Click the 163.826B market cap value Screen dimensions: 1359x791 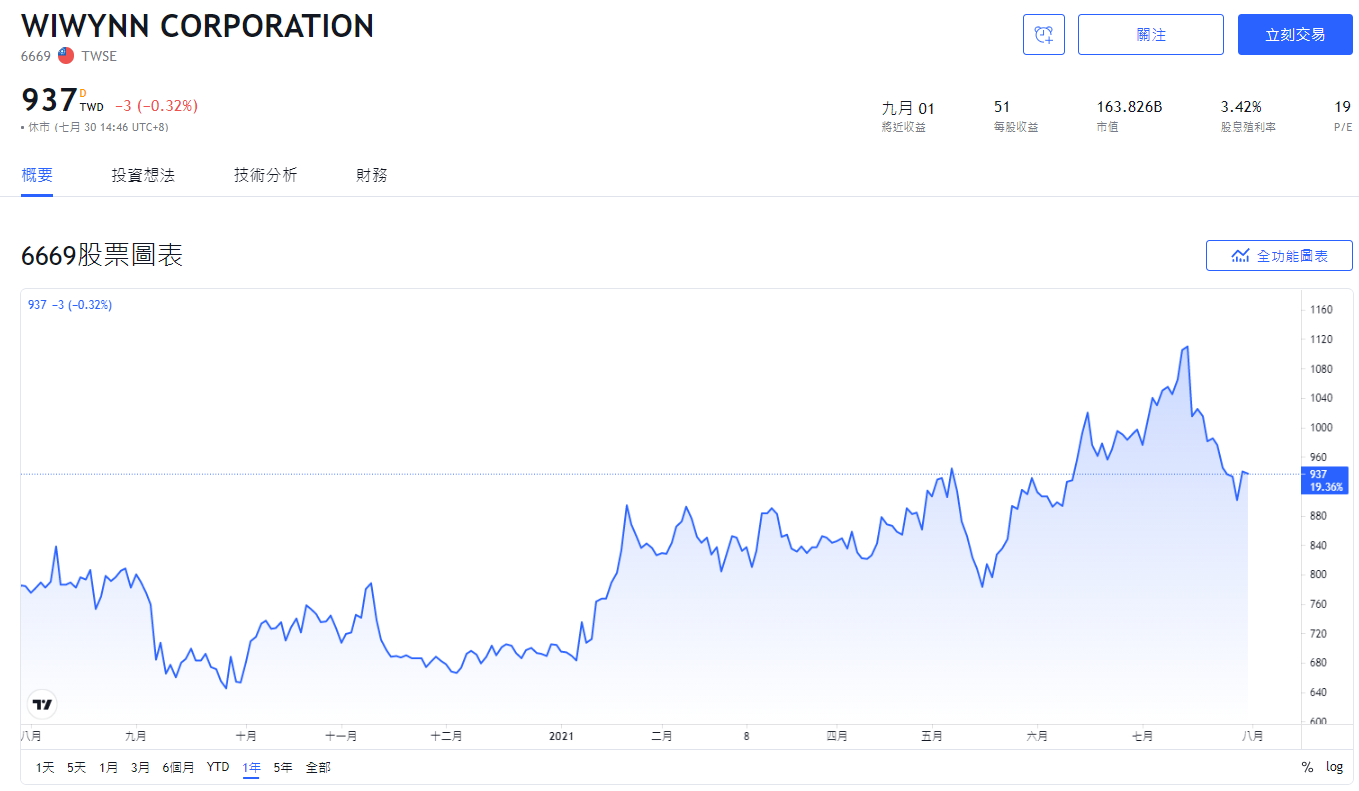[1130, 107]
